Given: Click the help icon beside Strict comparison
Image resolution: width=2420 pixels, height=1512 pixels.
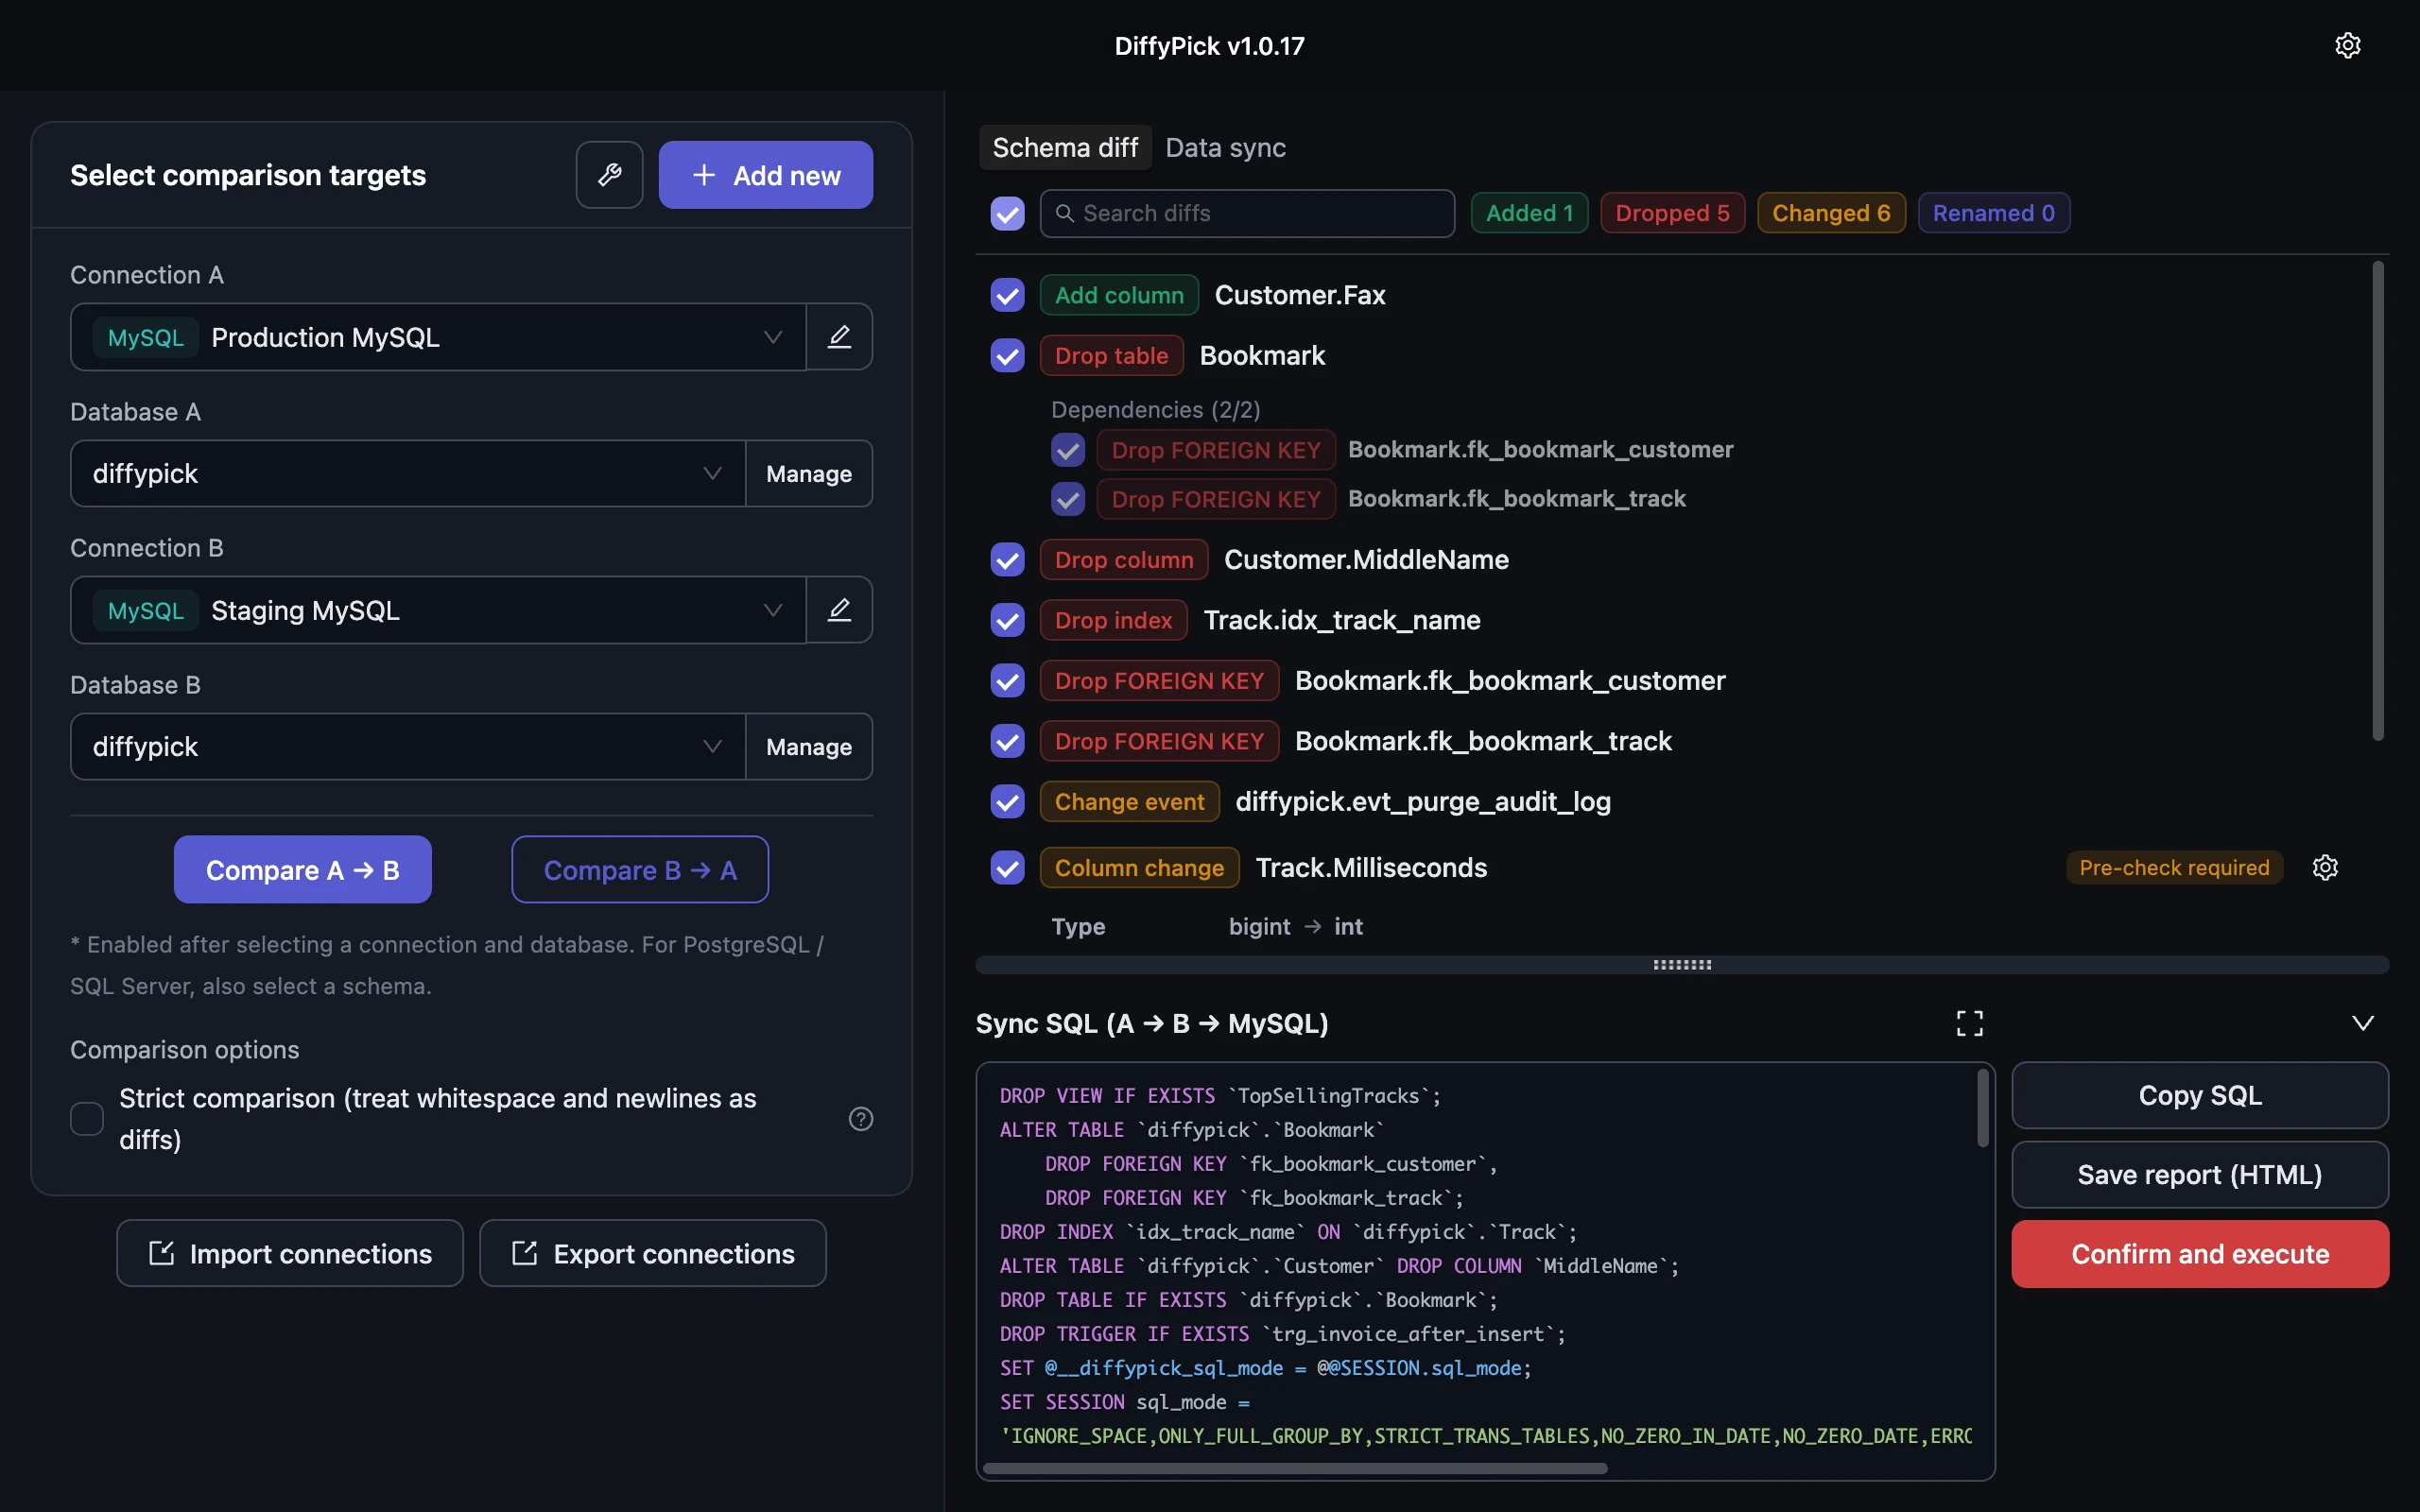Looking at the screenshot, I should tap(860, 1119).
